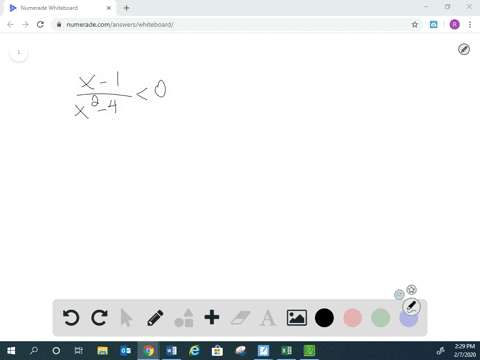View site lock information icon
Screen dimensions: 480x360
click(59, 24)
